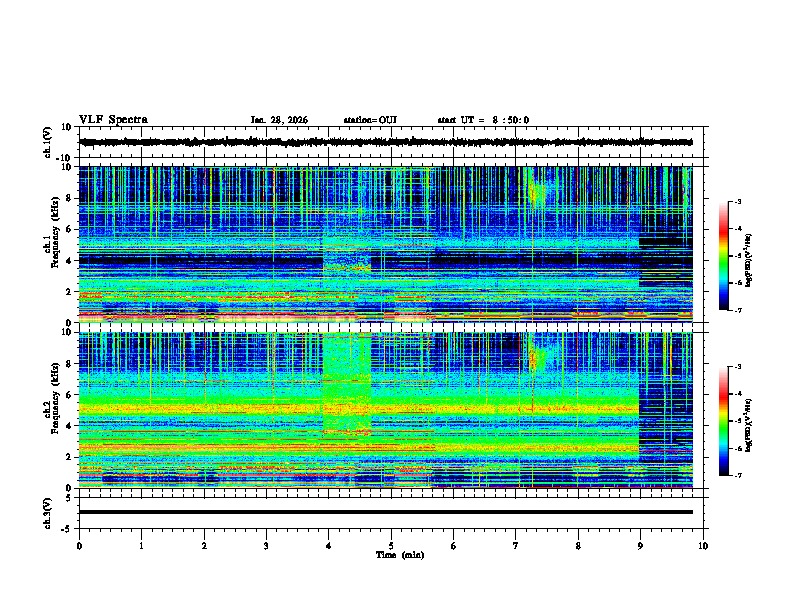792x612 pixels.
Task: Click the "station=OUI" header label
Action: click(370, 120)
